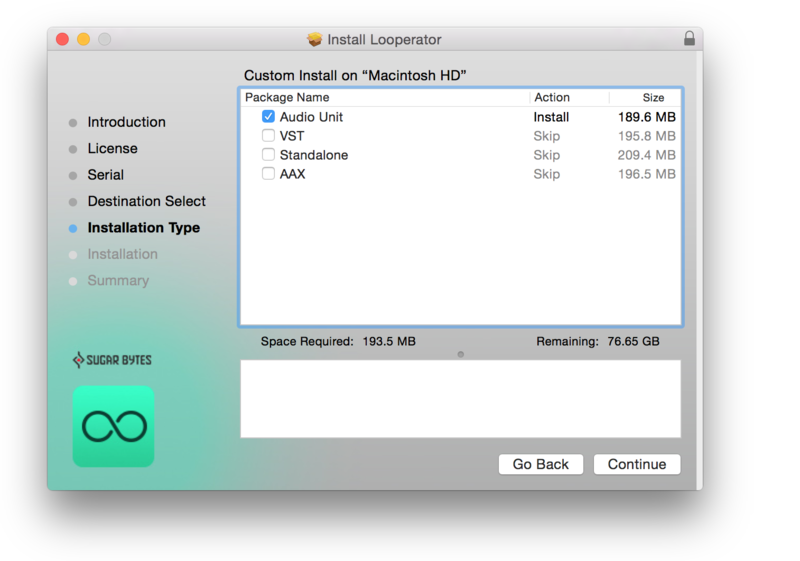Screen dimensions: 800x561
Task: Click the Package Name column header
Action: (287, 98)
